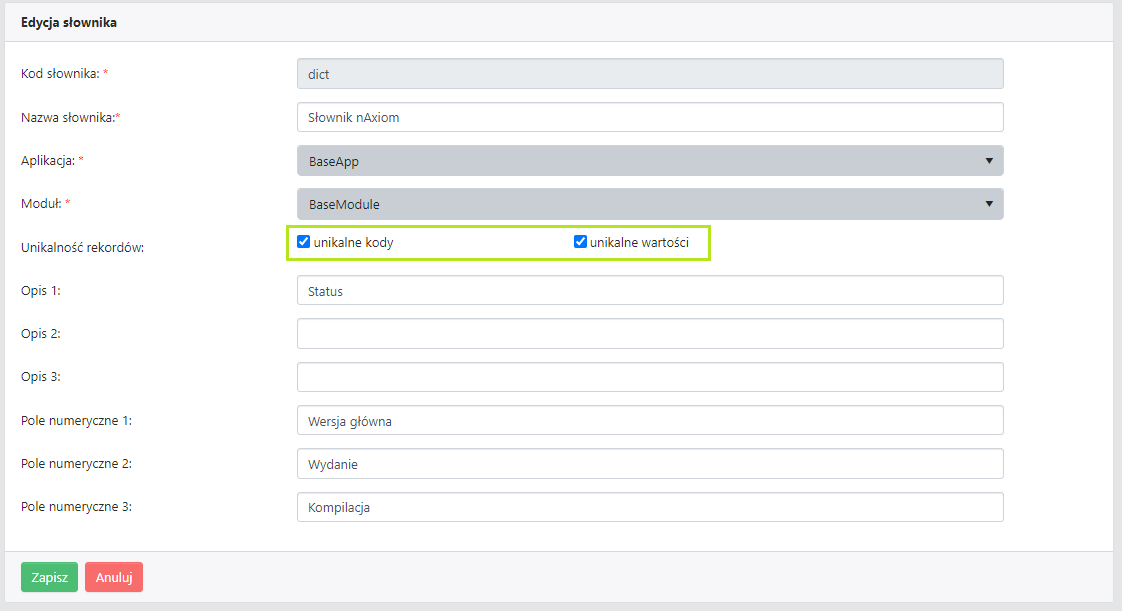Click the 'Opis 1' field containing Status
Image resolution: width=1122 pixels, height=611 pixels.
[650, 291]
